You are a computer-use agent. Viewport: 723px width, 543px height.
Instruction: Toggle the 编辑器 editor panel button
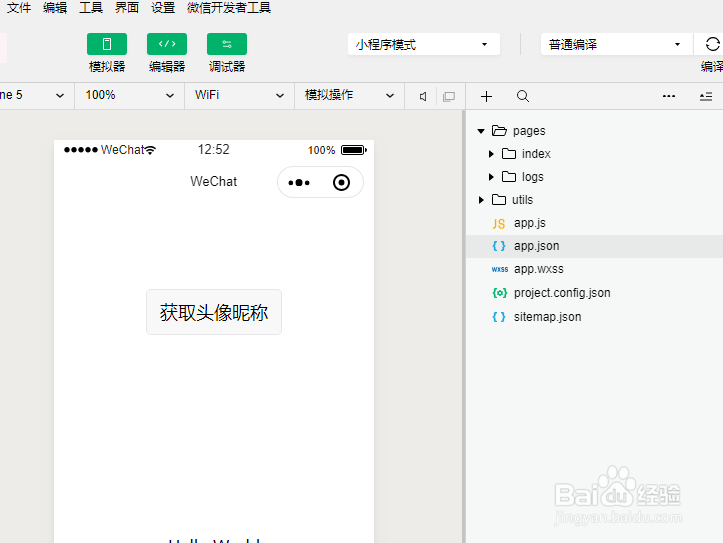(x=167, y=44)
